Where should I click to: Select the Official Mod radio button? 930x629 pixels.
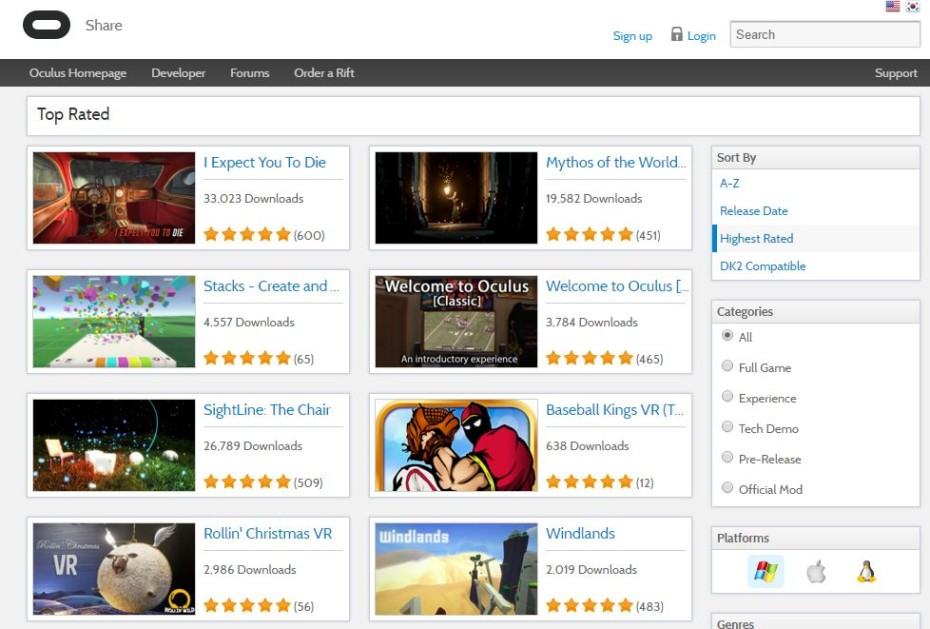727,488
